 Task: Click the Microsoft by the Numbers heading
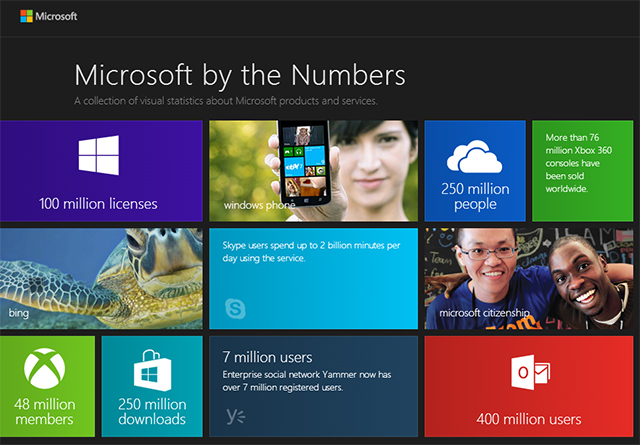tap(240, 76)
